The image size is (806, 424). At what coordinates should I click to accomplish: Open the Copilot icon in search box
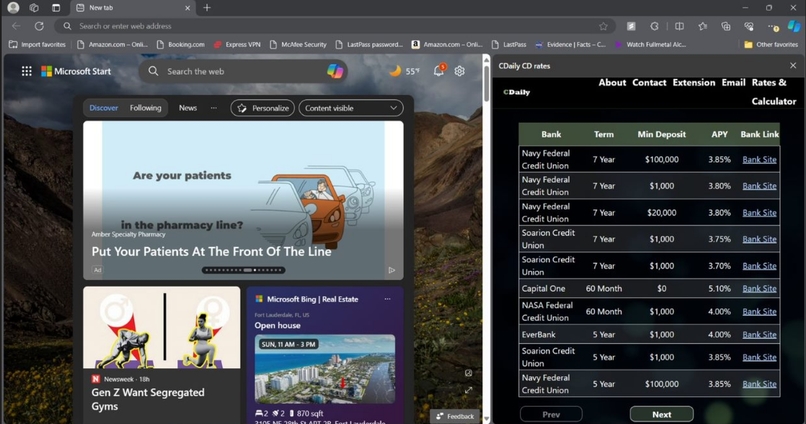(335, 71)
